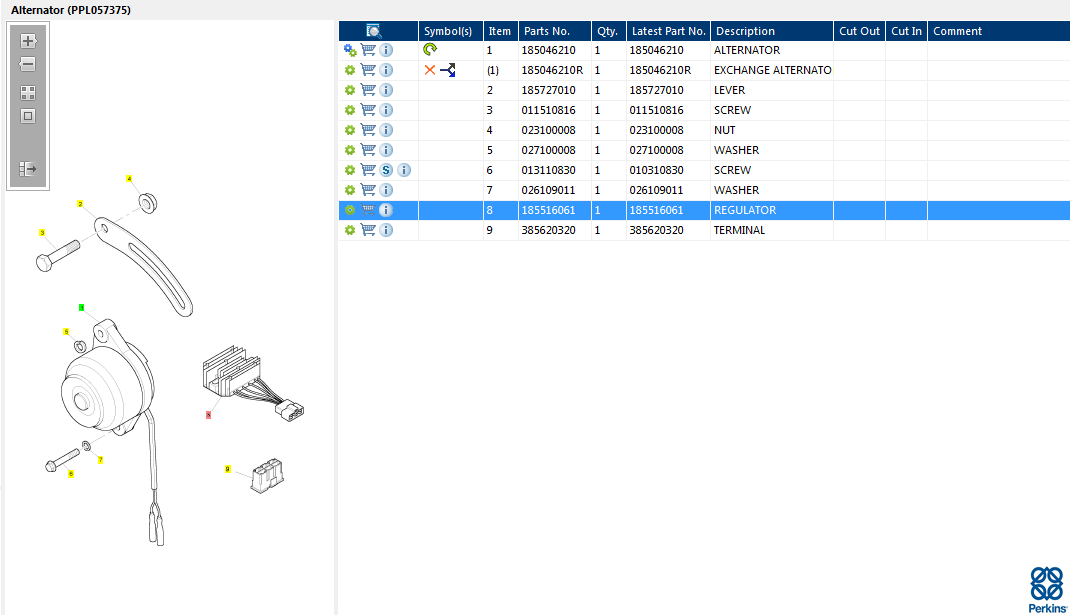Add EXCHANGE ALTERNATOR to cart
Image resolution: width=1070 pixels, height=615 pixels.
[368, 70]
